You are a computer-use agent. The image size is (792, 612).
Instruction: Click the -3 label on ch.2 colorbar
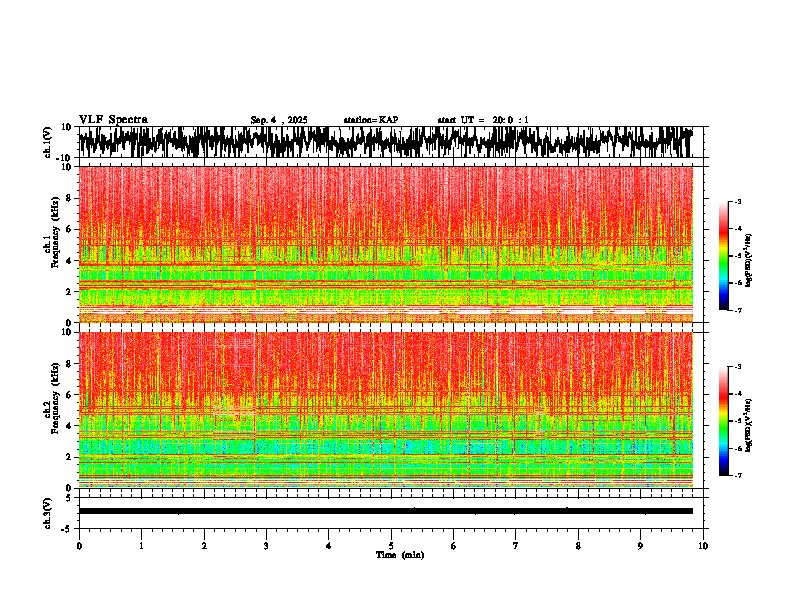737,367
